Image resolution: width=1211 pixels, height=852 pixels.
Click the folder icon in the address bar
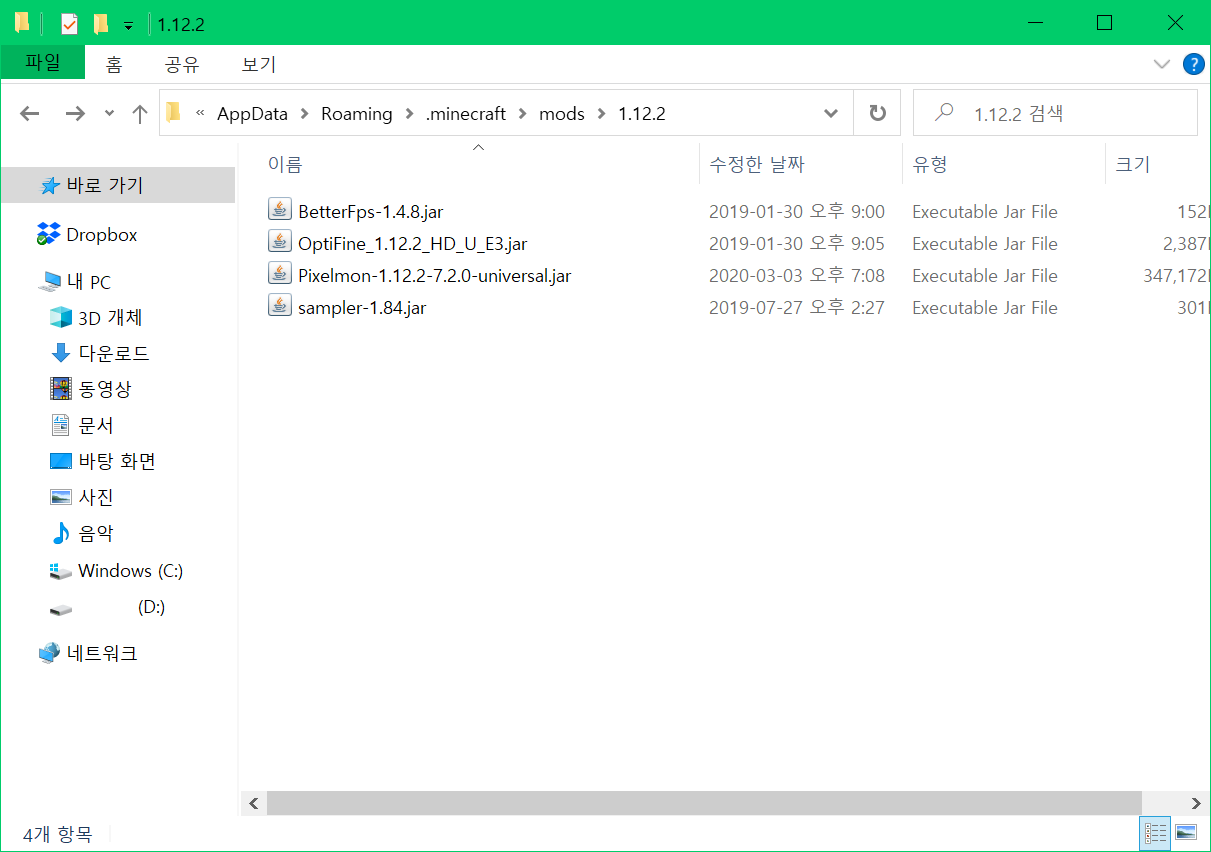(x=174, y=113)
